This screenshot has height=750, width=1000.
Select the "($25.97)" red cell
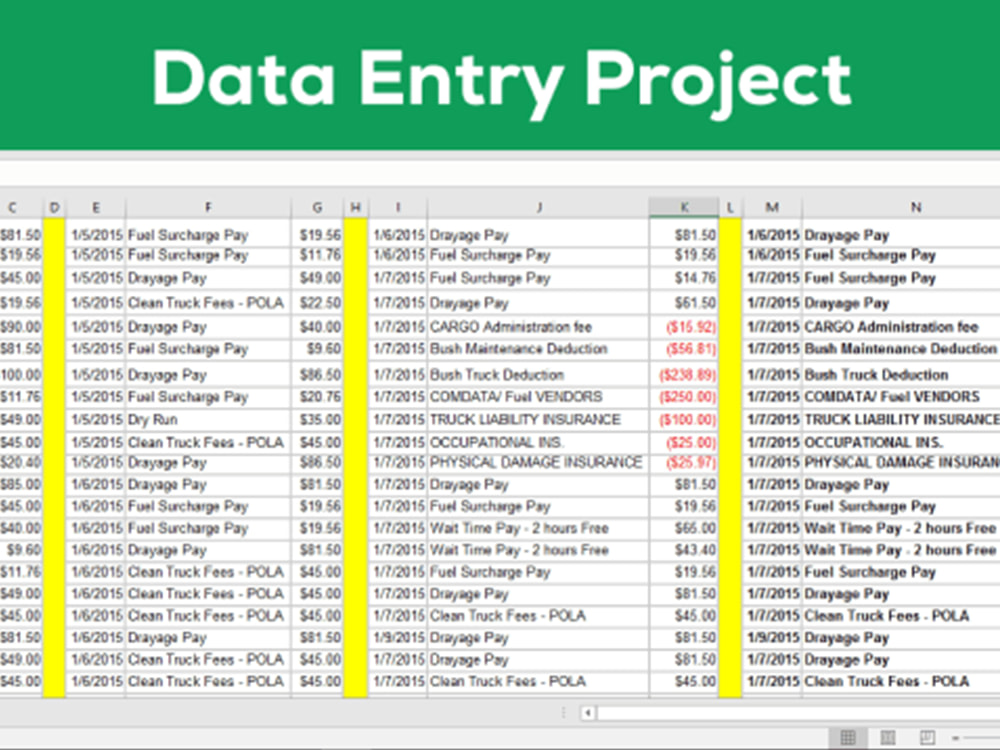click(x=684, y=462)
